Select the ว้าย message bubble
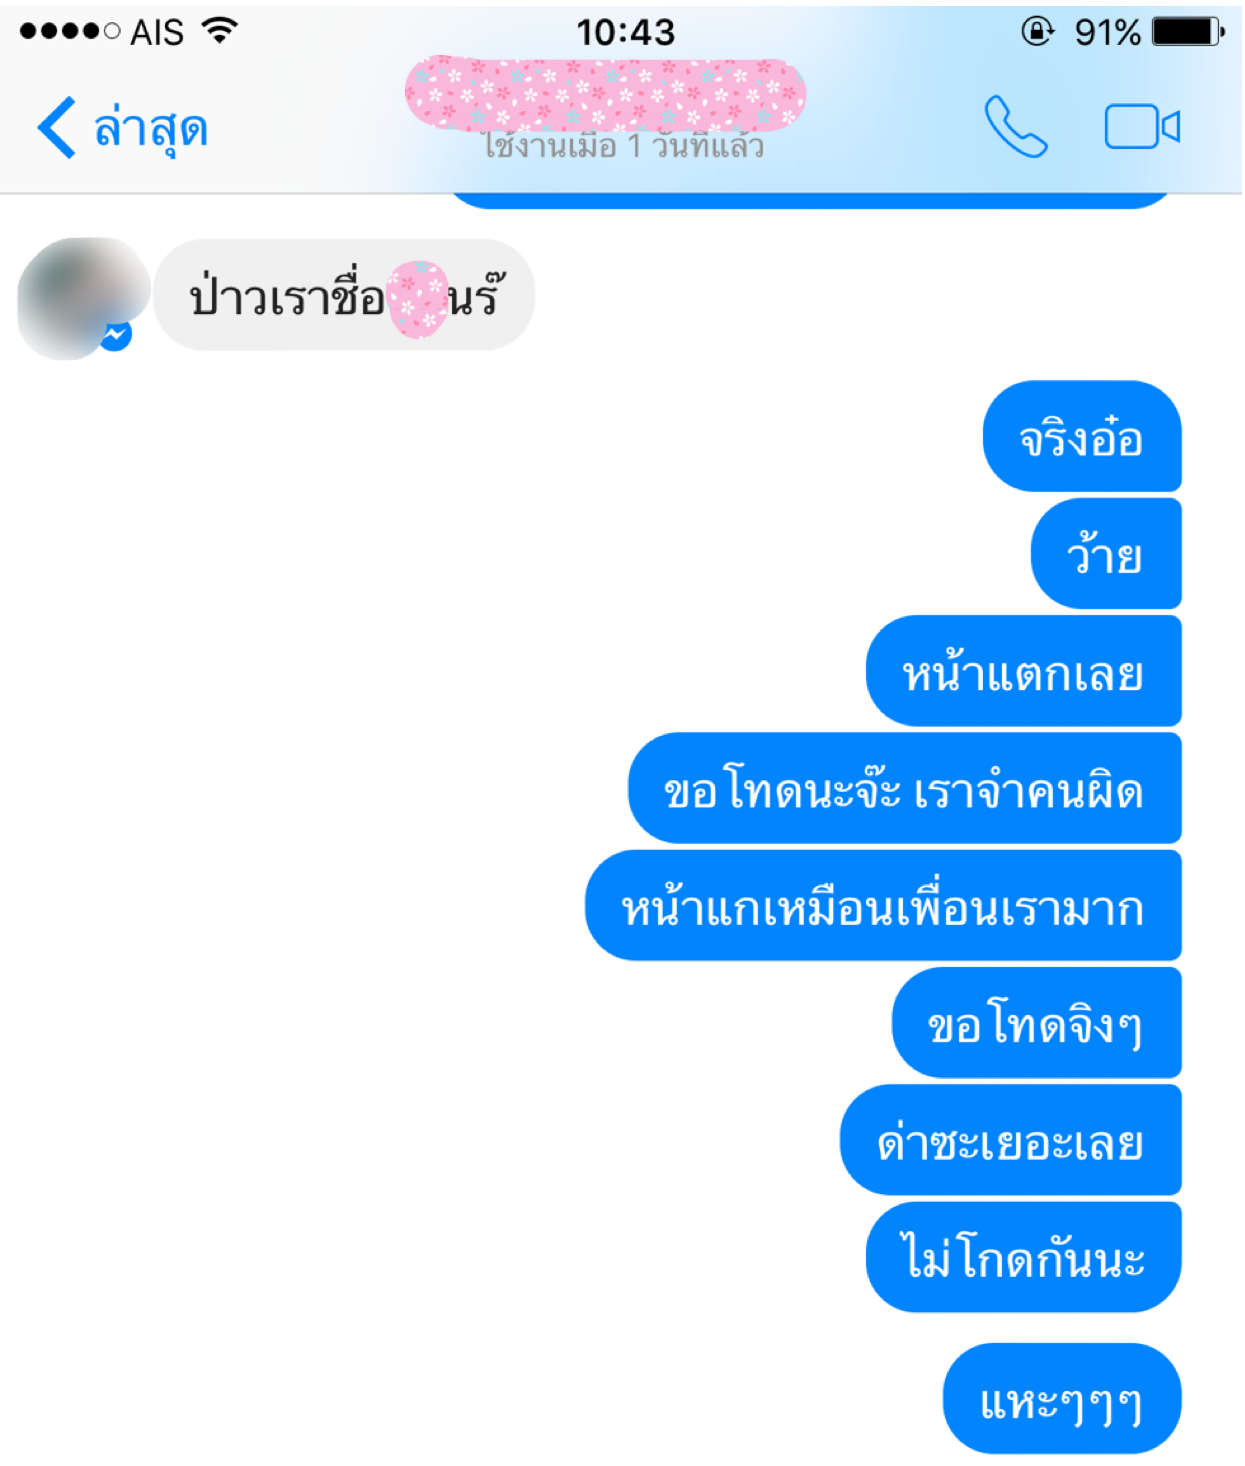 point(1106,553)
